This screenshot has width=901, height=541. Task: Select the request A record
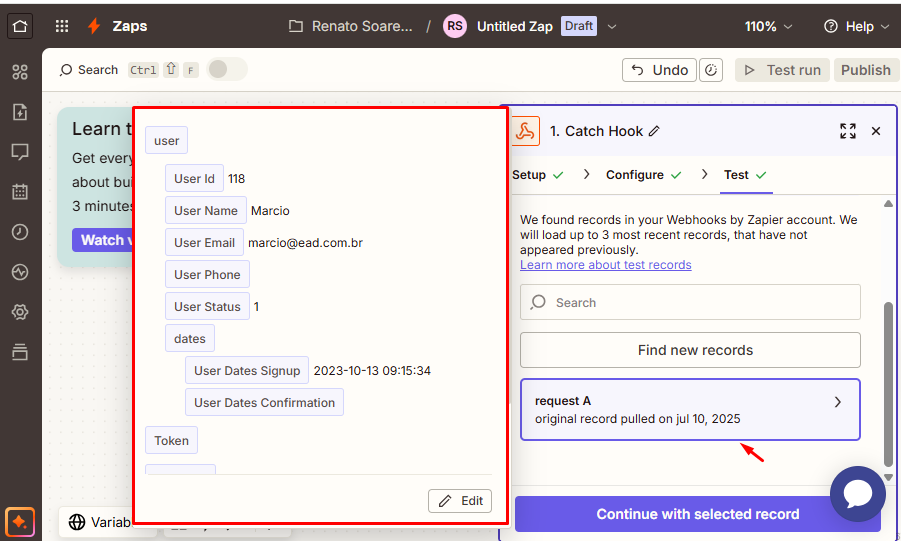690,409
